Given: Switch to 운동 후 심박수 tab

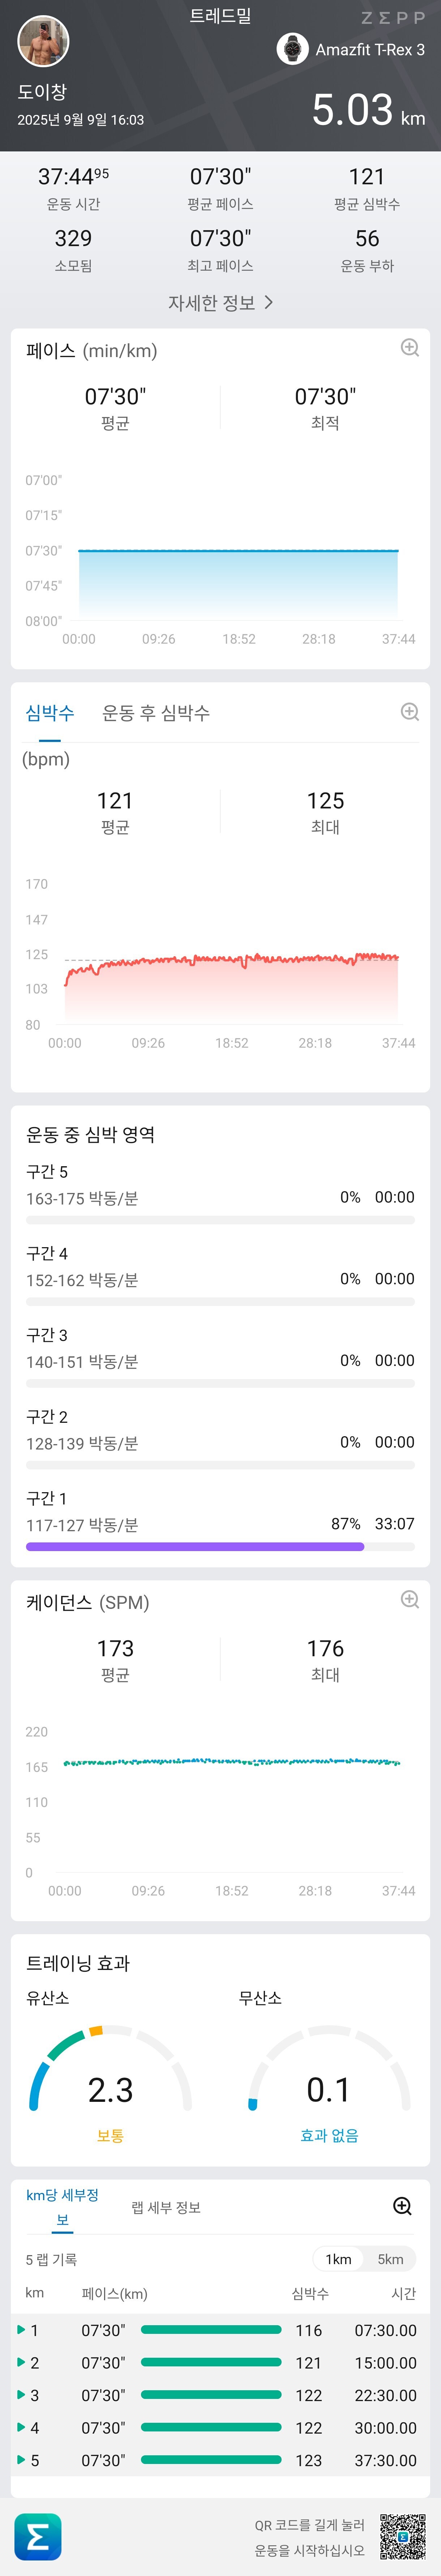Looking at the screenshot, I should click(156, 713).
